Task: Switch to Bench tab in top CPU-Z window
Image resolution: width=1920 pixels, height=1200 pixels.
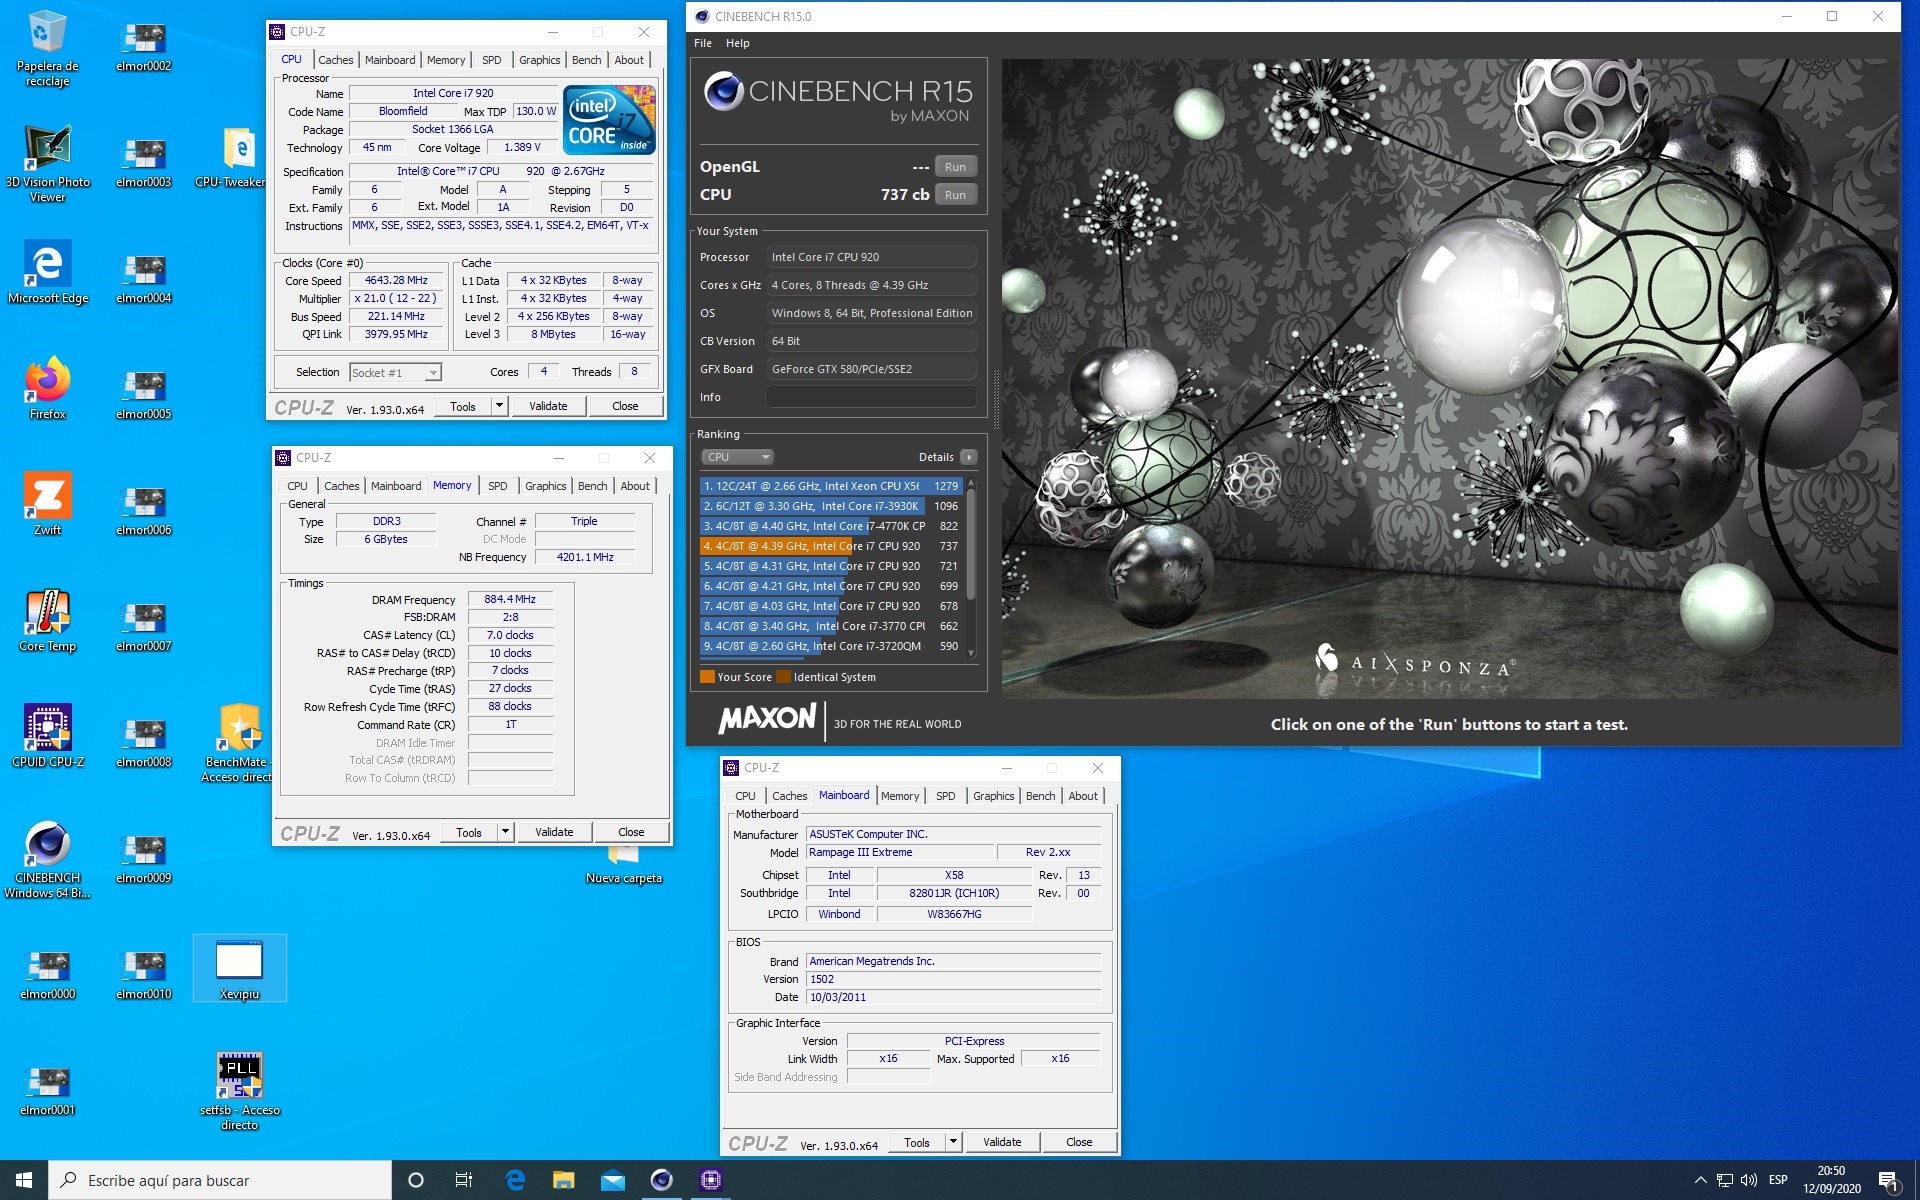Action: click(x=587, y=60)
